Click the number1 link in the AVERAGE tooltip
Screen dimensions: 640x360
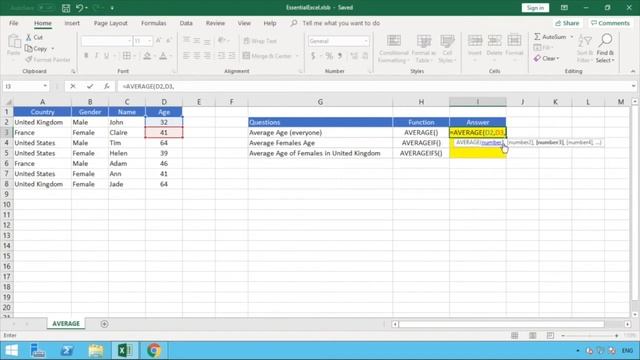(491, 142)
